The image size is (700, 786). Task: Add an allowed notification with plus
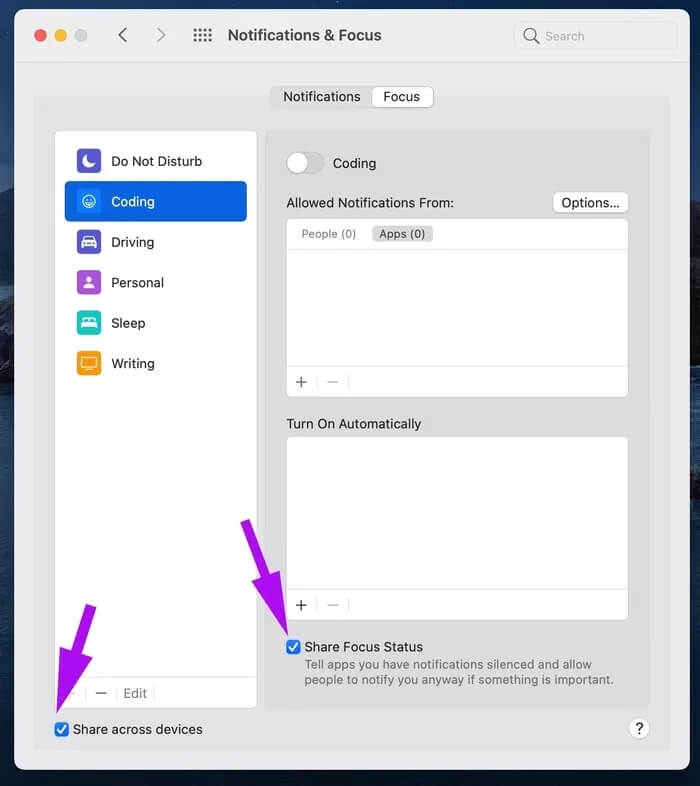pos(301,382)
